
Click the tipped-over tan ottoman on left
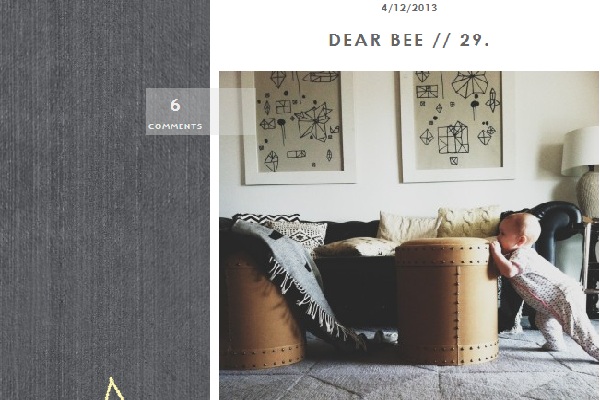tap(262, 310)
